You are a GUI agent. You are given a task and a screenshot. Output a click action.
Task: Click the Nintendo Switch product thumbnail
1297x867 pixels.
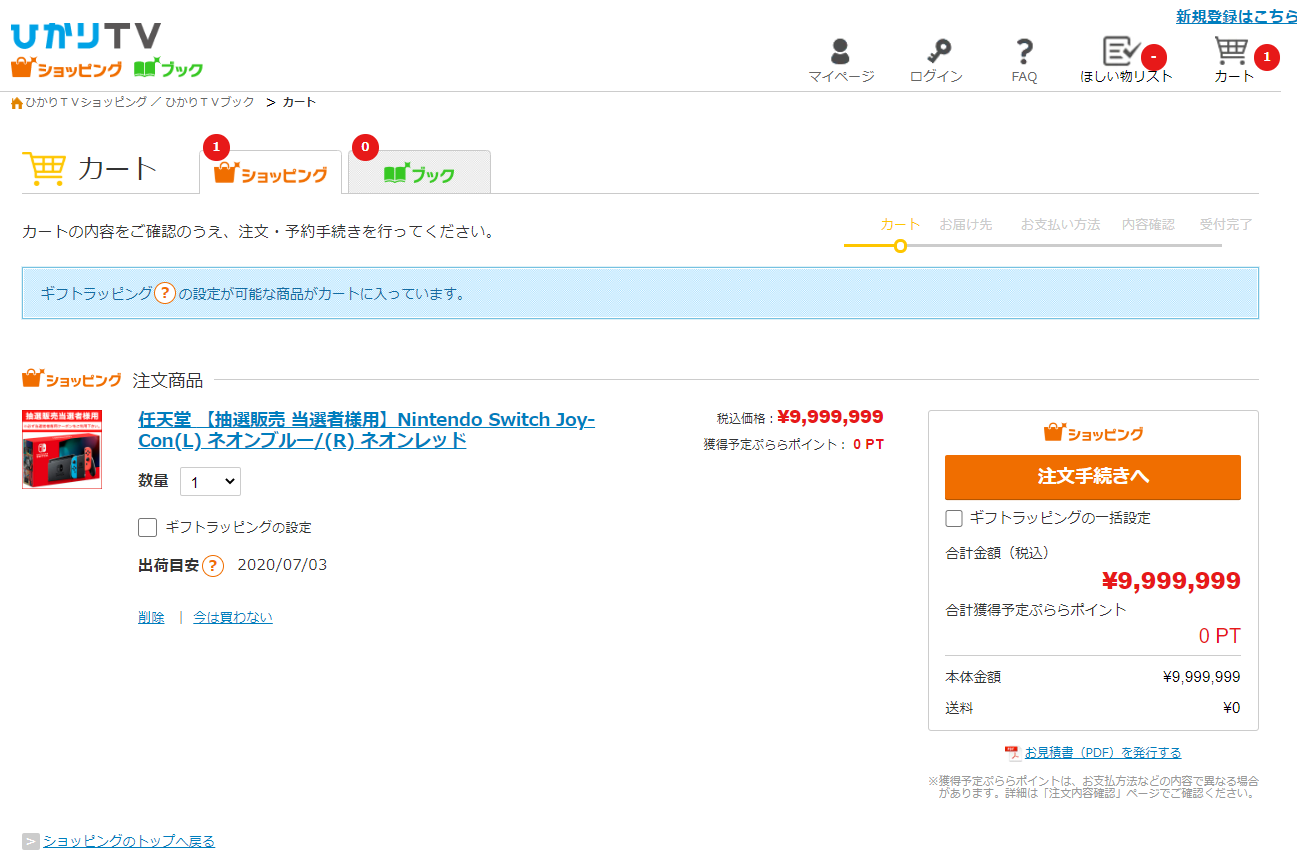tap(62, 449)
